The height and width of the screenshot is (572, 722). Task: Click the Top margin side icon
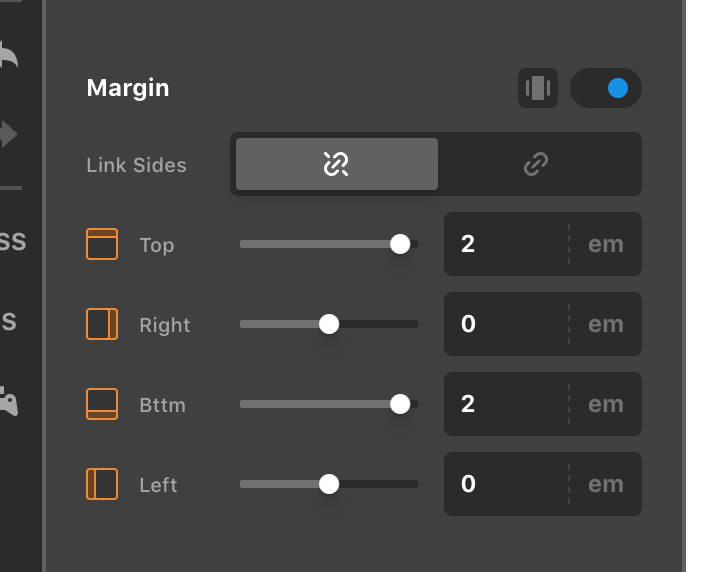click(102, 244)
